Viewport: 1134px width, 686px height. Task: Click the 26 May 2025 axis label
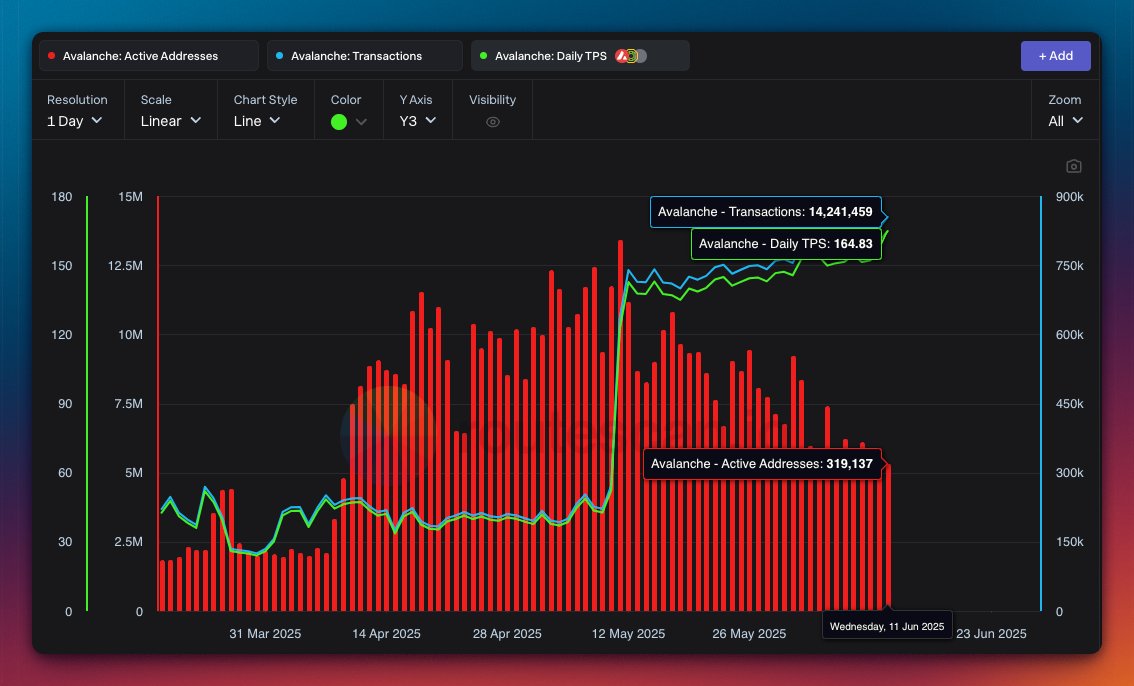click(749, 634)
